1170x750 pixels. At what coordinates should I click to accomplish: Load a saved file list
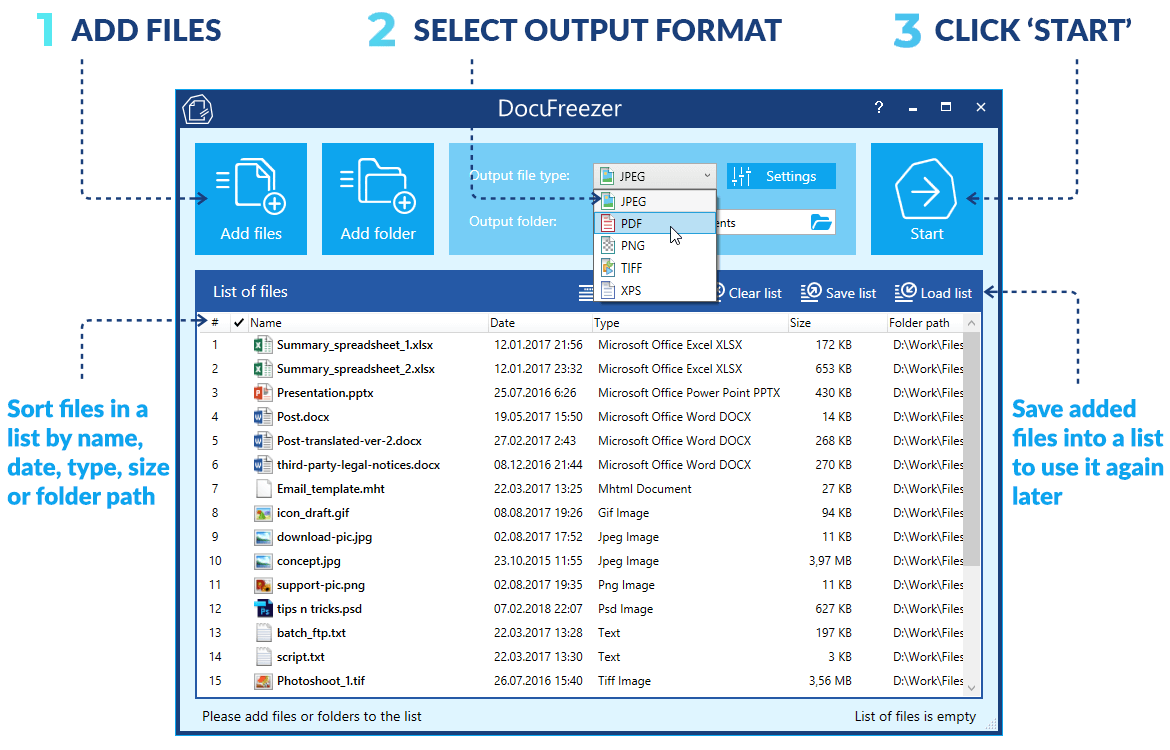[x=933, y=293]
